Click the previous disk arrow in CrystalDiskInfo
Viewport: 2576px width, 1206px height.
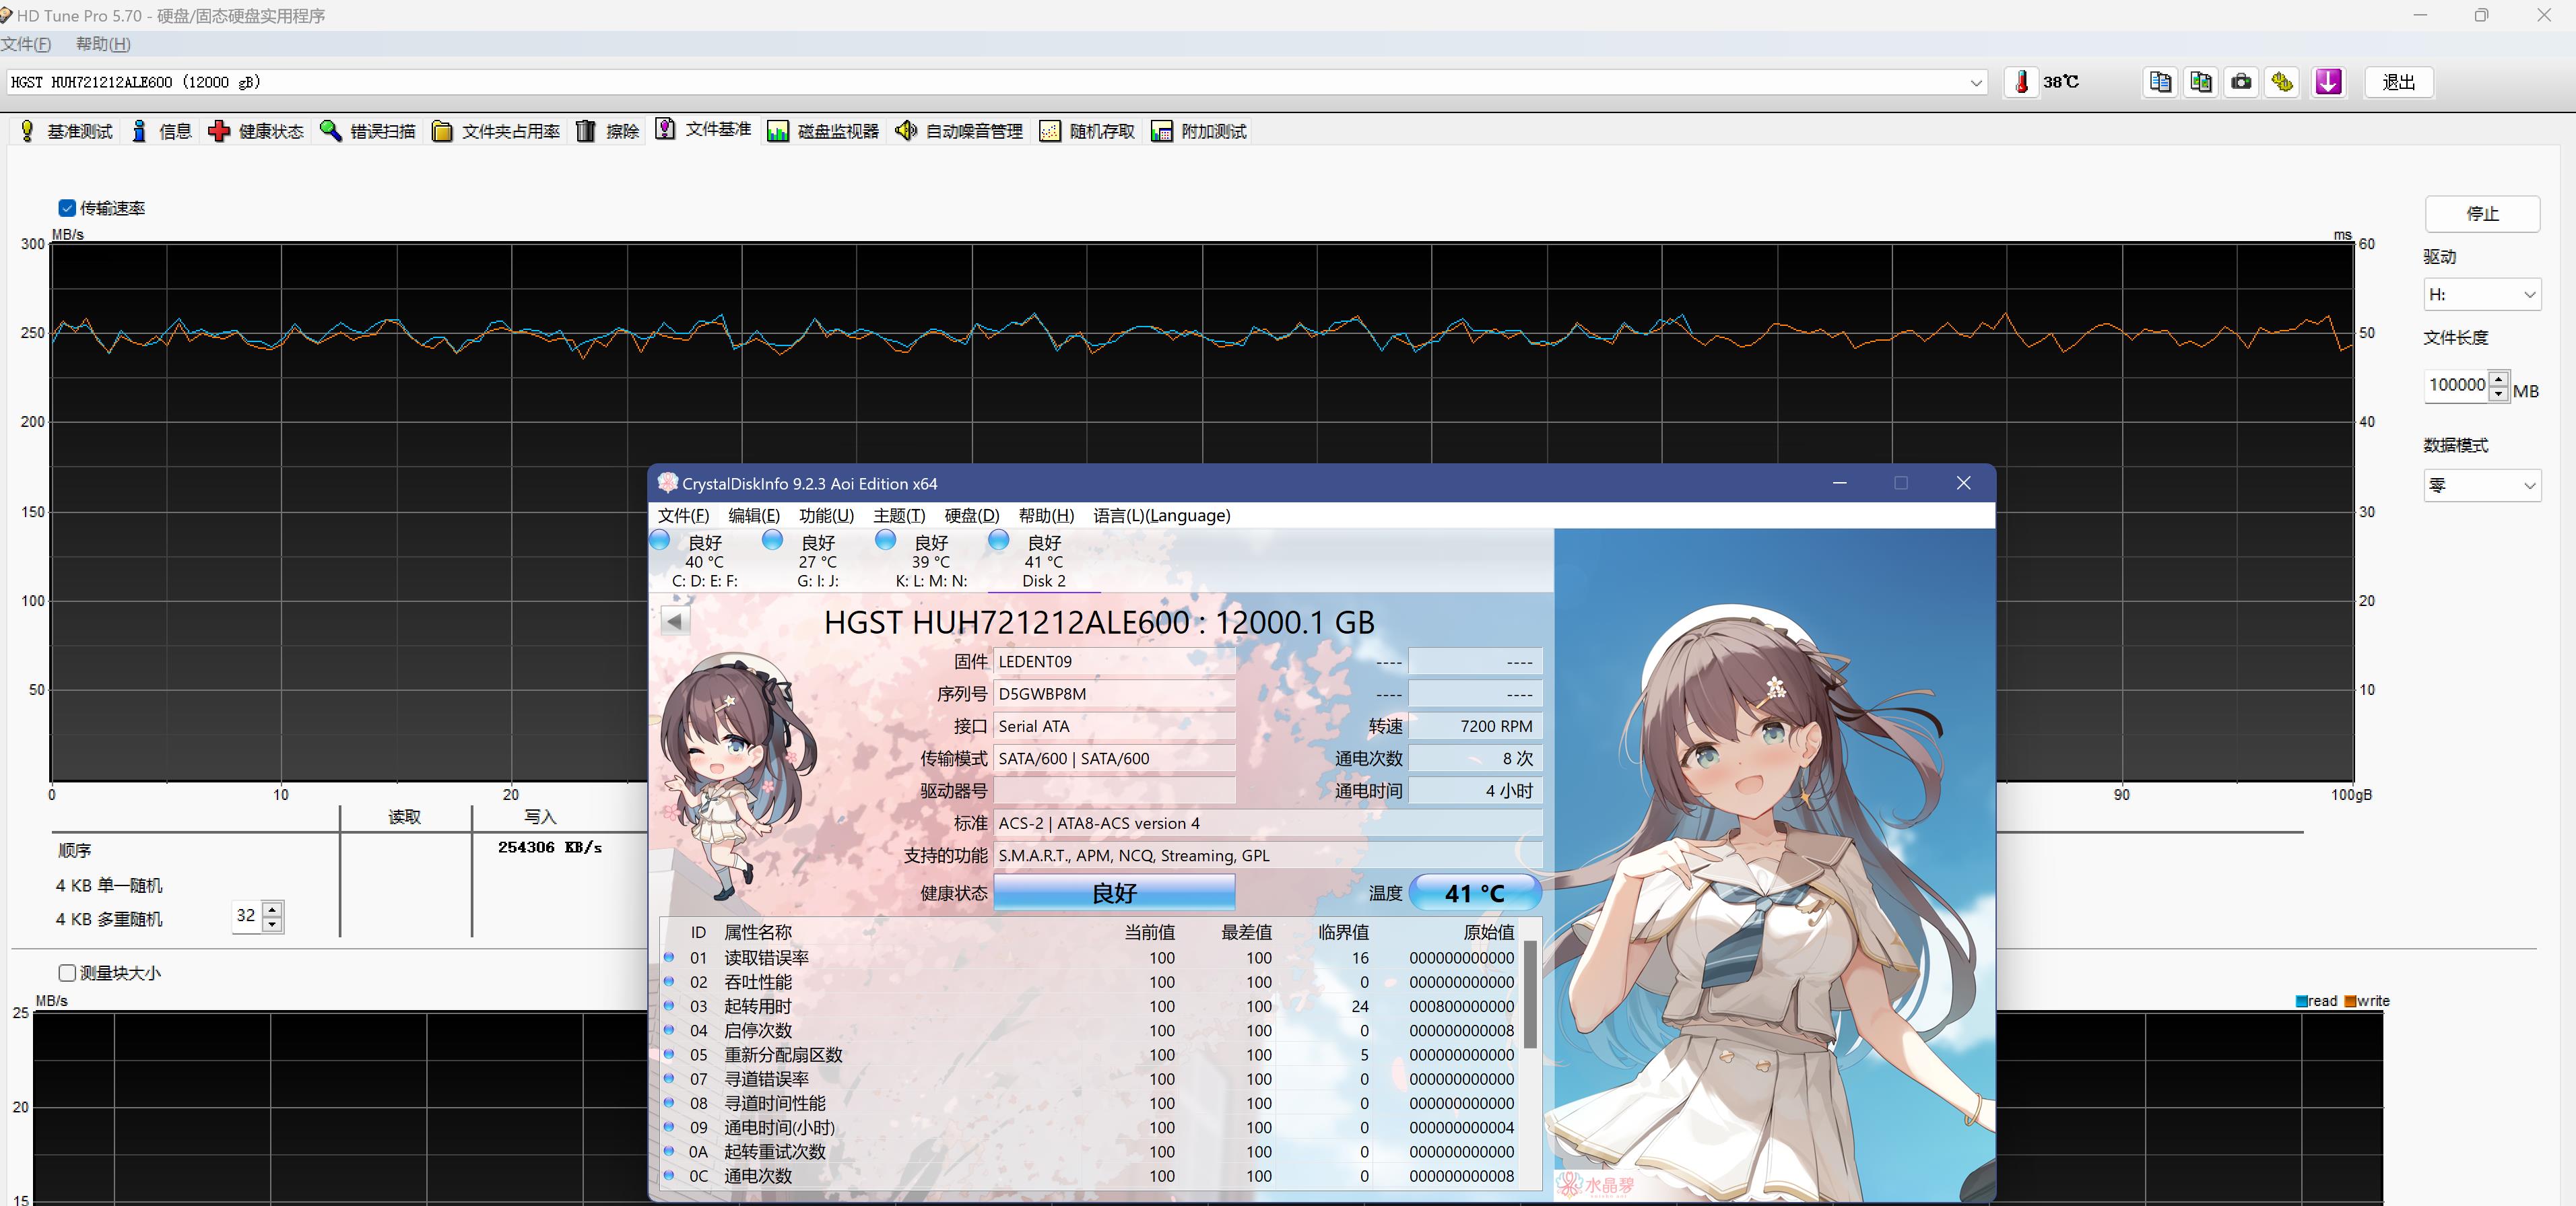click(x=675, y=621)
